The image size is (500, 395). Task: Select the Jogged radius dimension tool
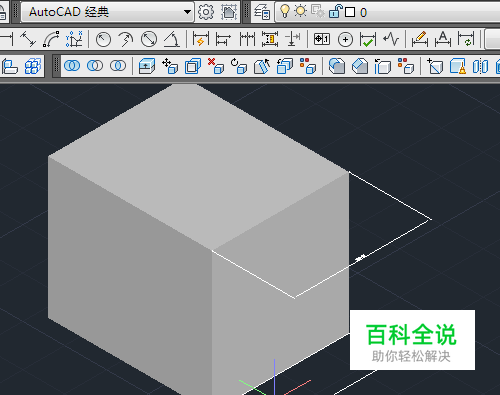pyautogui.click(x=126, y=40)
